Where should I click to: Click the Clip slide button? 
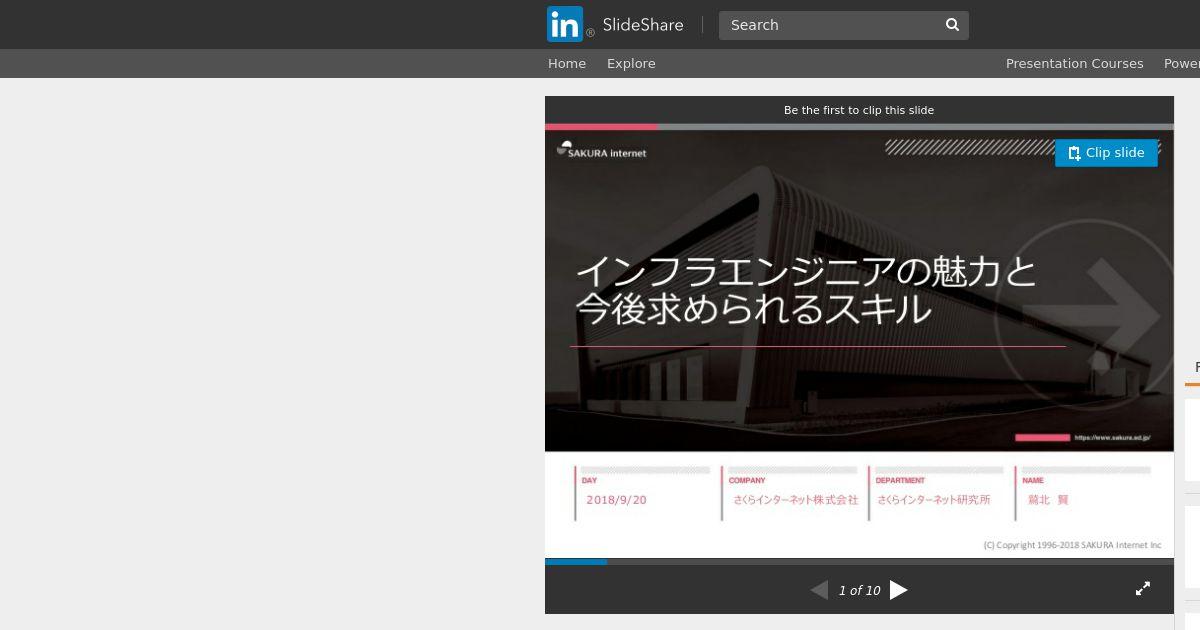(x=1106, y=153)
